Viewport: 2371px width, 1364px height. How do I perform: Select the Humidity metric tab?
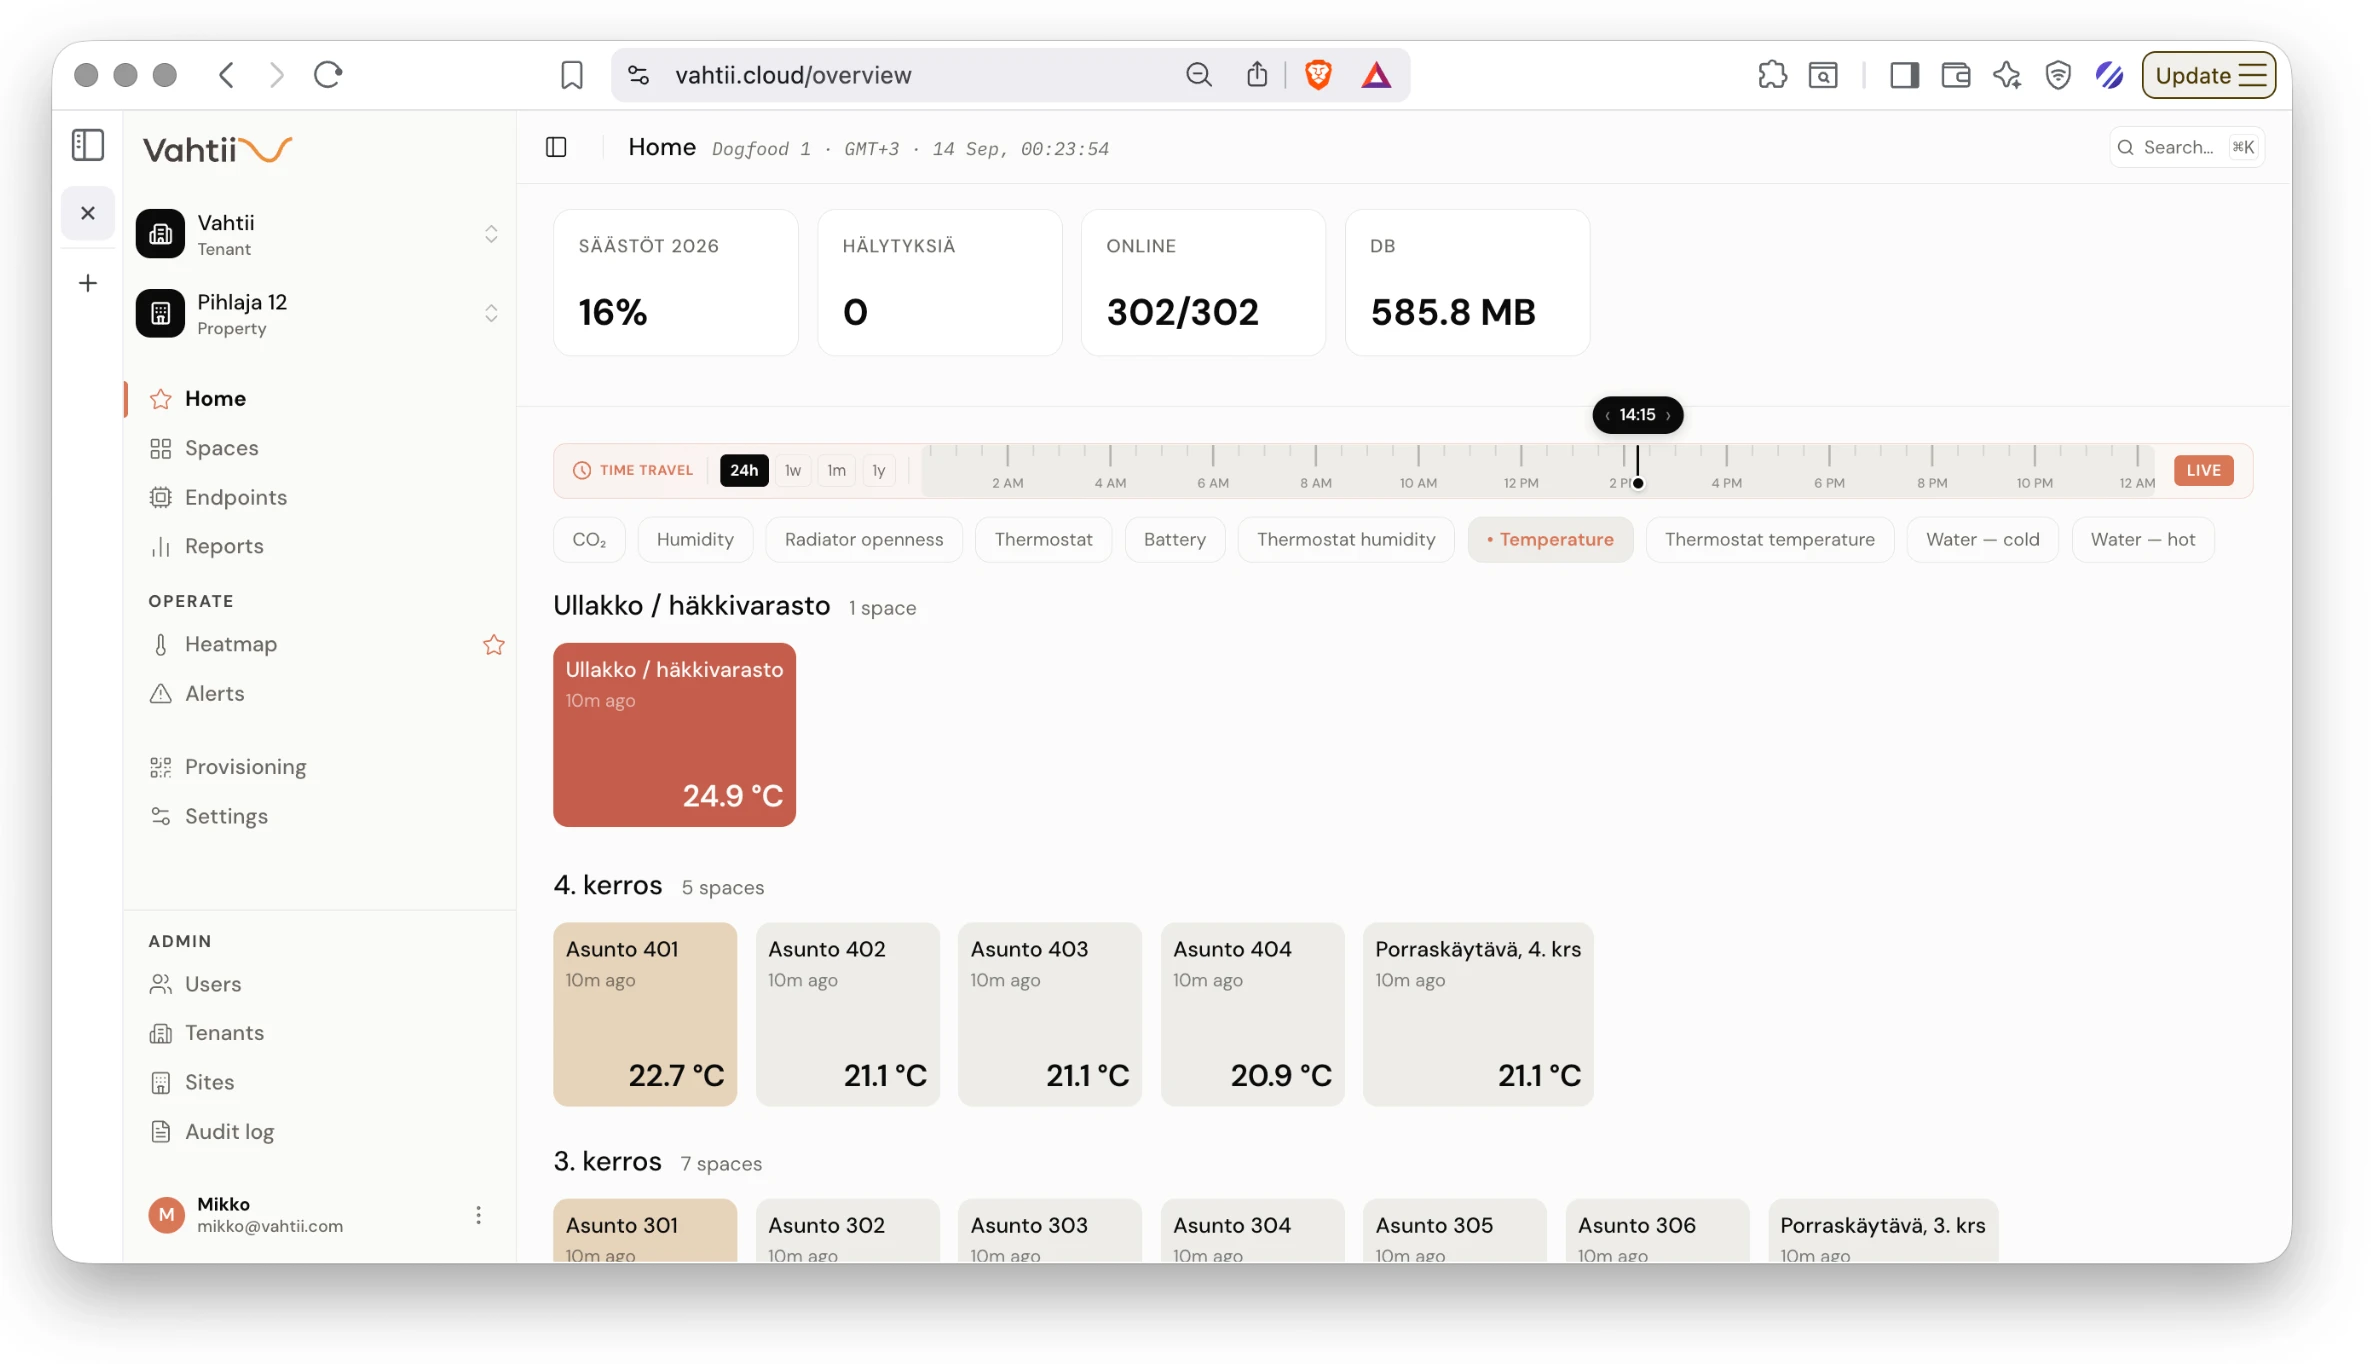(x=695, y=540)
